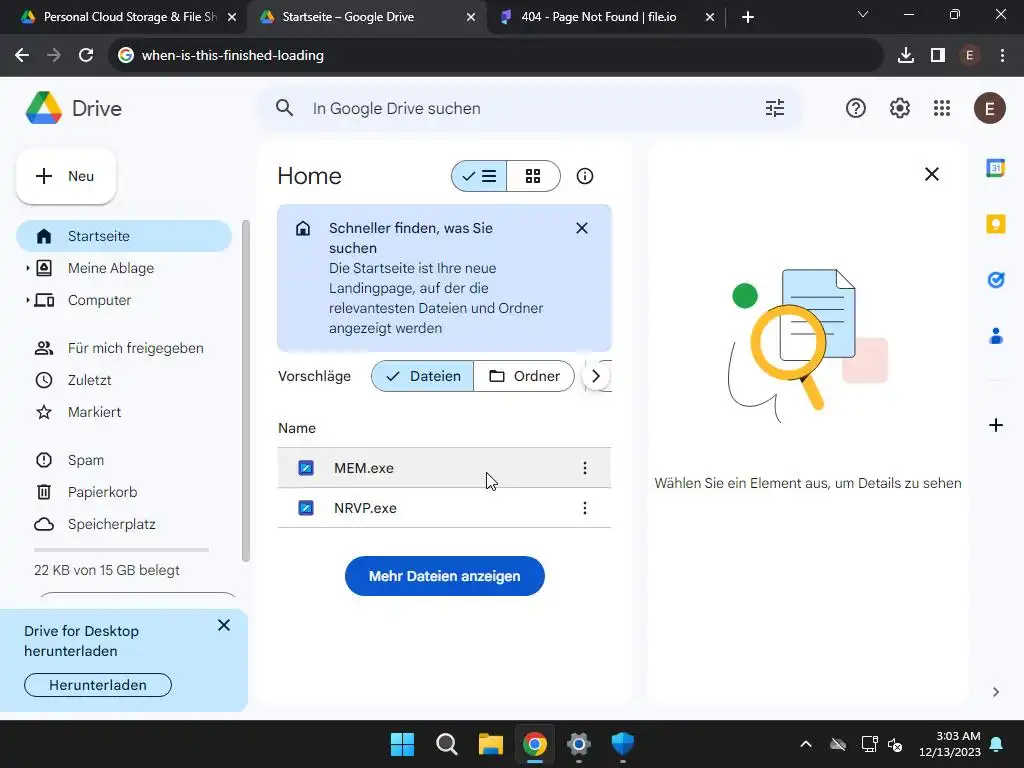Click the Google Drive logo

pyautogui.click(x=44, y=108)
